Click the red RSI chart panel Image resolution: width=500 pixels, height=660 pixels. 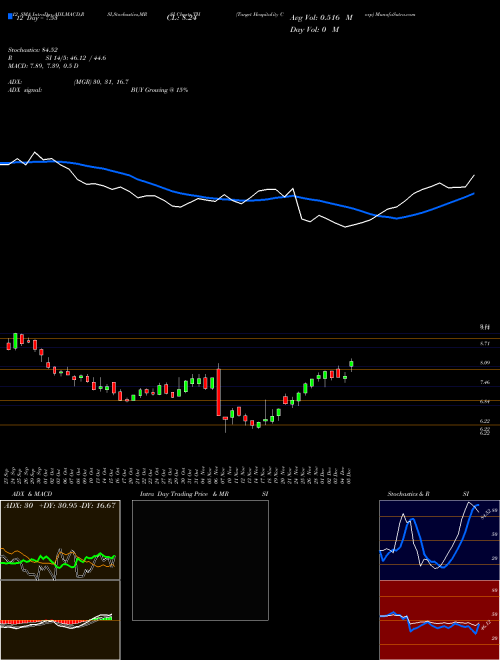tap(439, 620)
